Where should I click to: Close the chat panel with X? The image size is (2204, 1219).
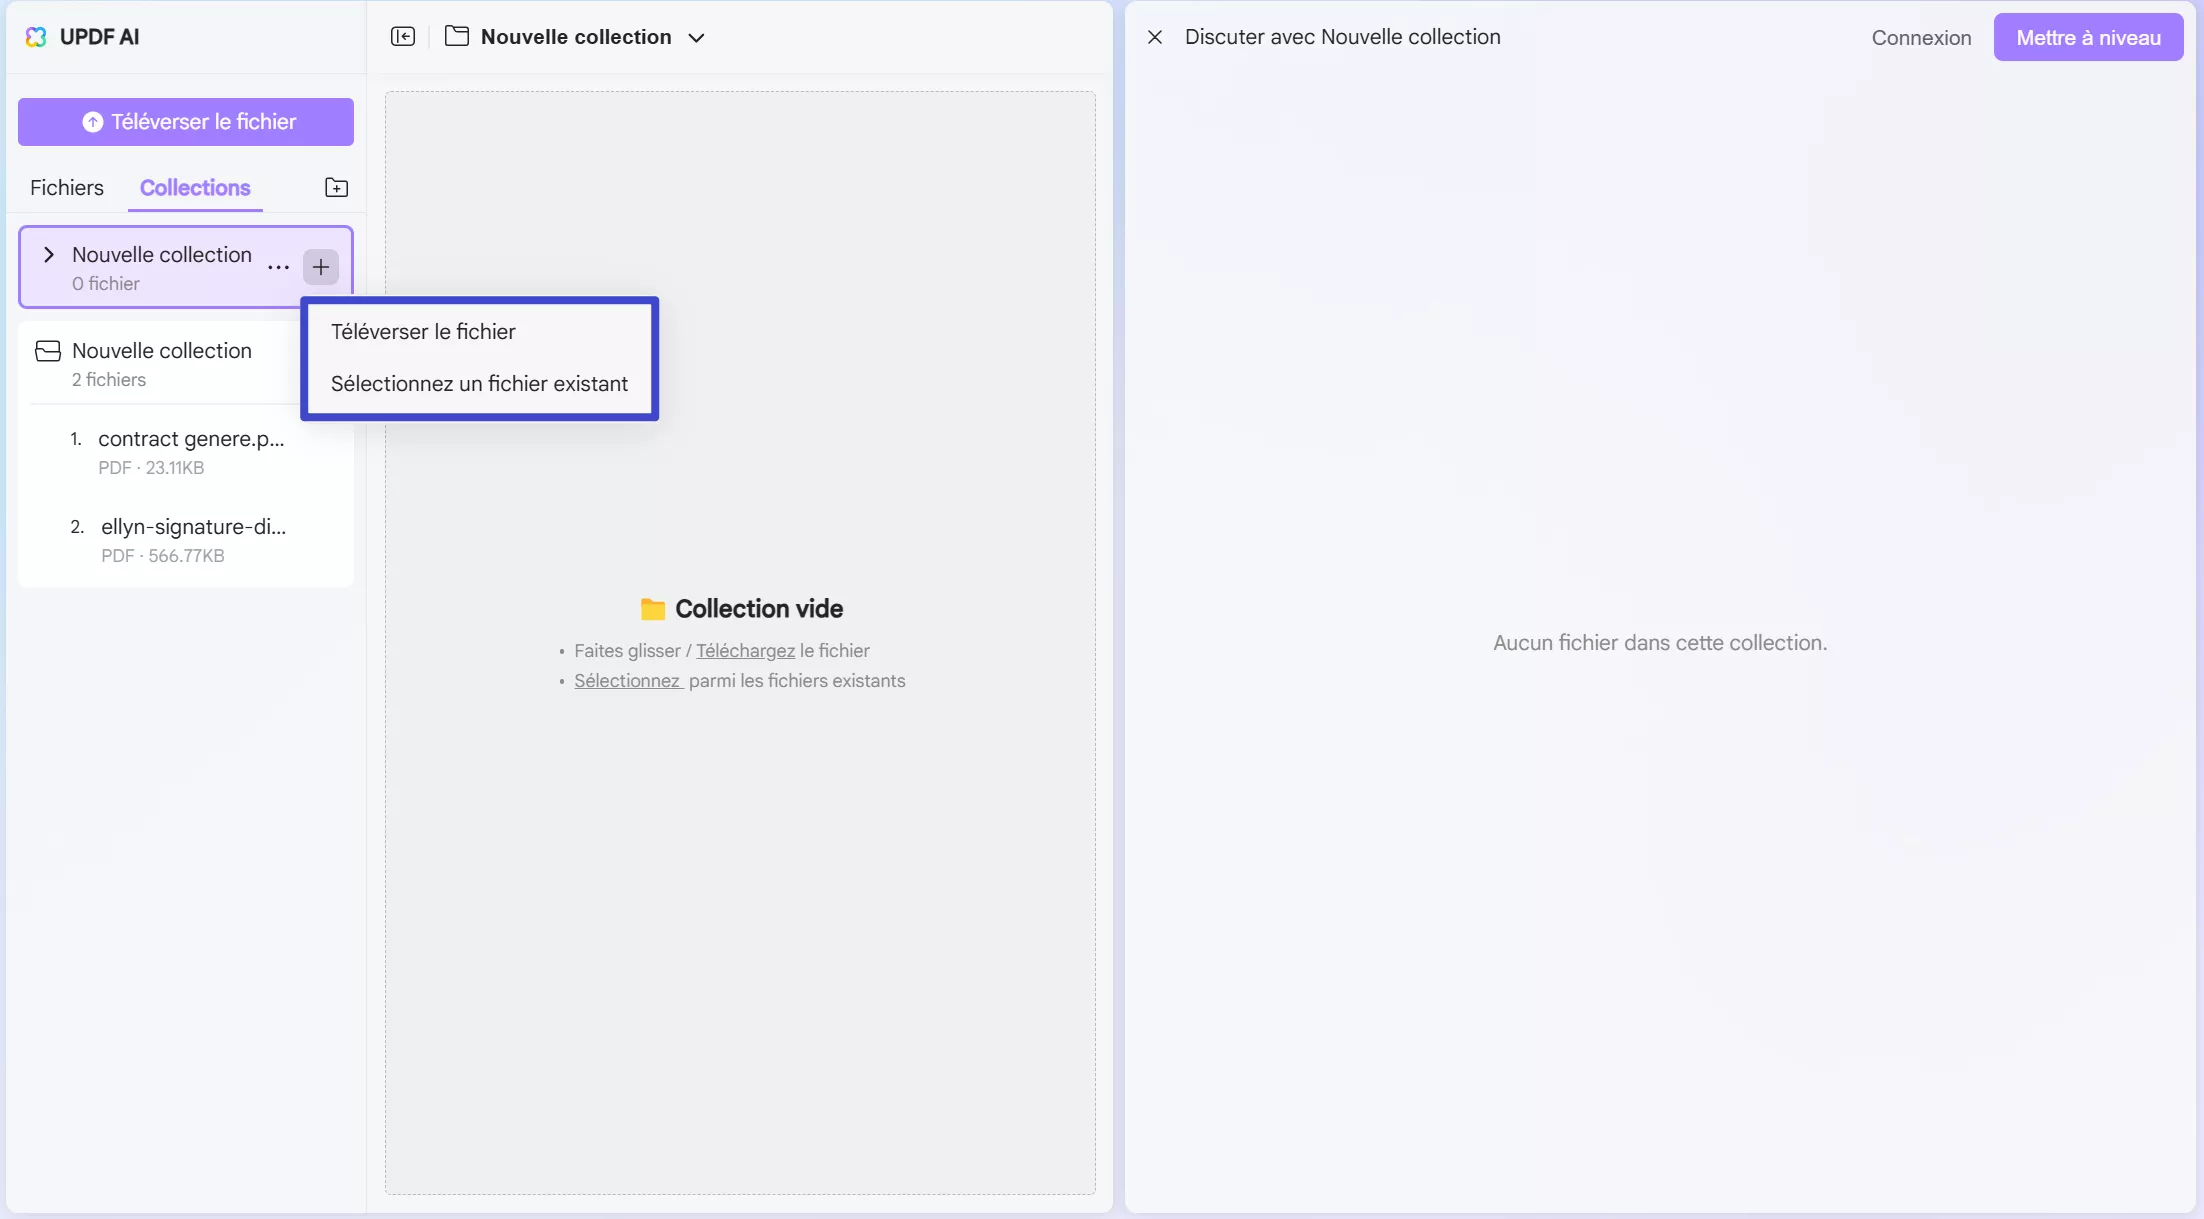[1155, 37]
